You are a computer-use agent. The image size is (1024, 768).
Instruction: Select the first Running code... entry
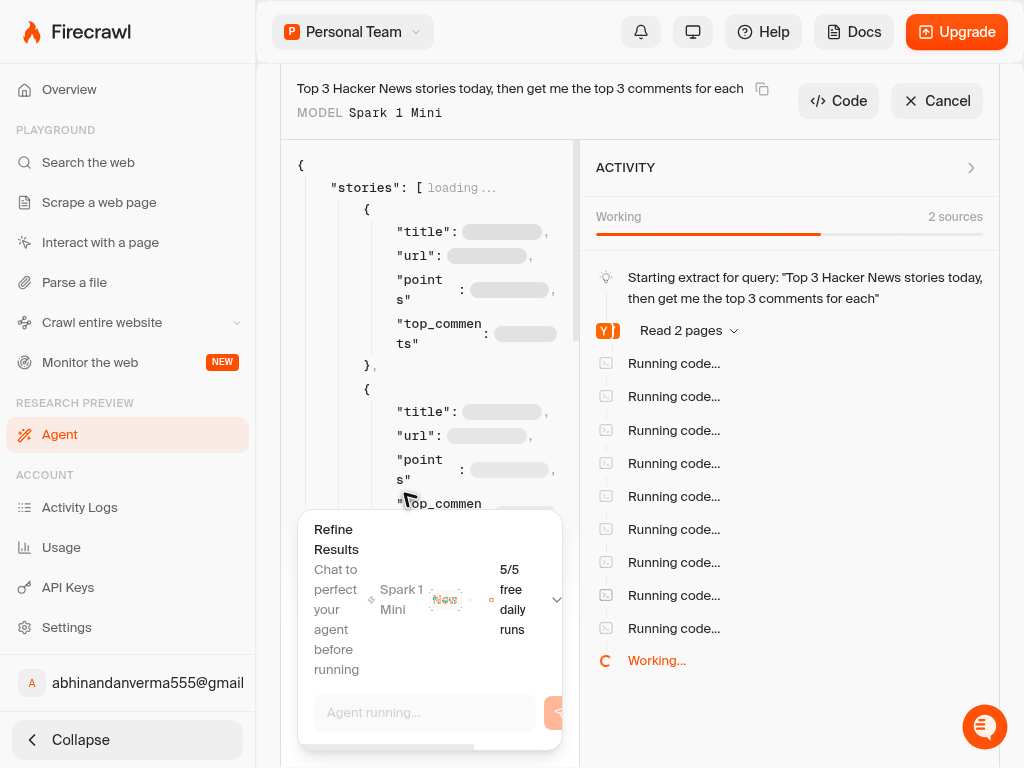point(674,364)
